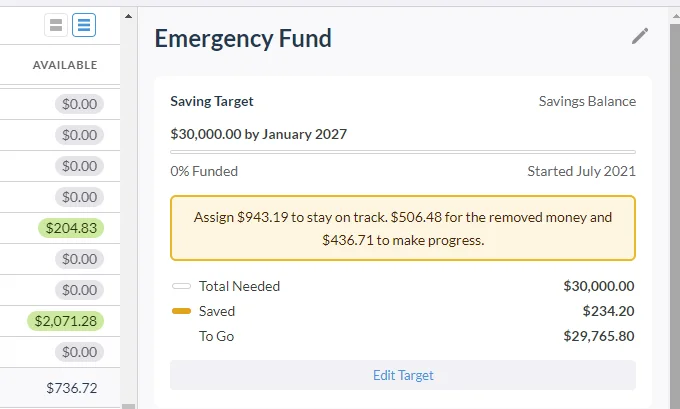Click the pencil edit icon beside Emergency Fund
The image size is (680, 409).
[x=640, y=36]
